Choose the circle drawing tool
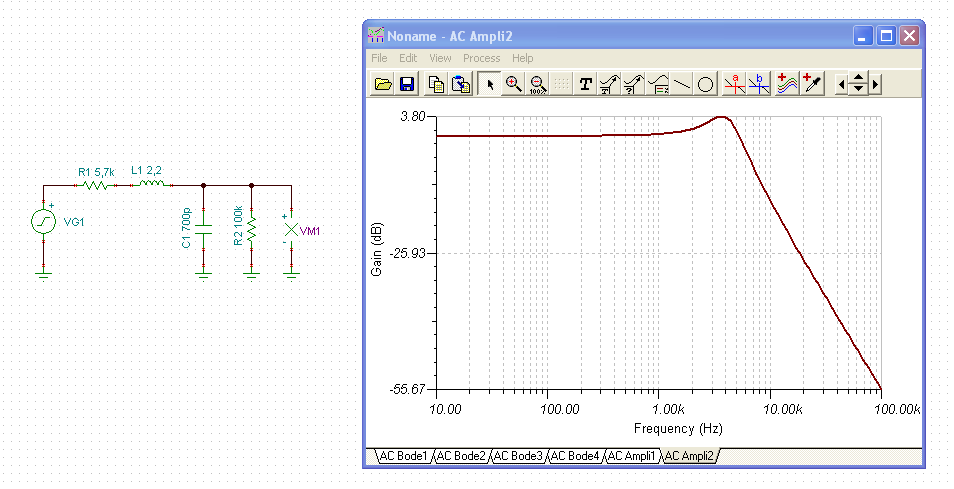Screen dimensions: 954x489 coord(705,84)
